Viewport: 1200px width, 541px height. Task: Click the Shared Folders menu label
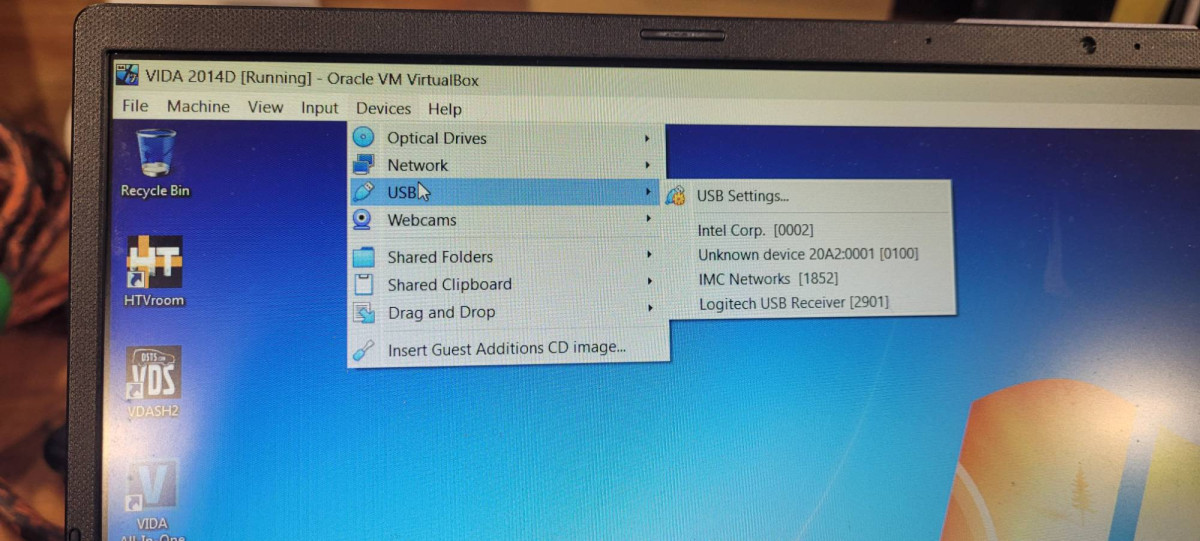(x=440, y=257)
